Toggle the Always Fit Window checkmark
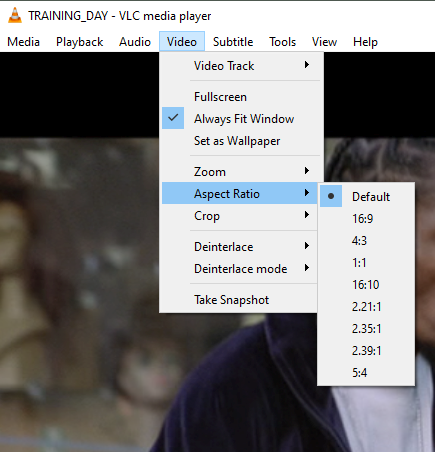435x452 pixels. (173, 118)
